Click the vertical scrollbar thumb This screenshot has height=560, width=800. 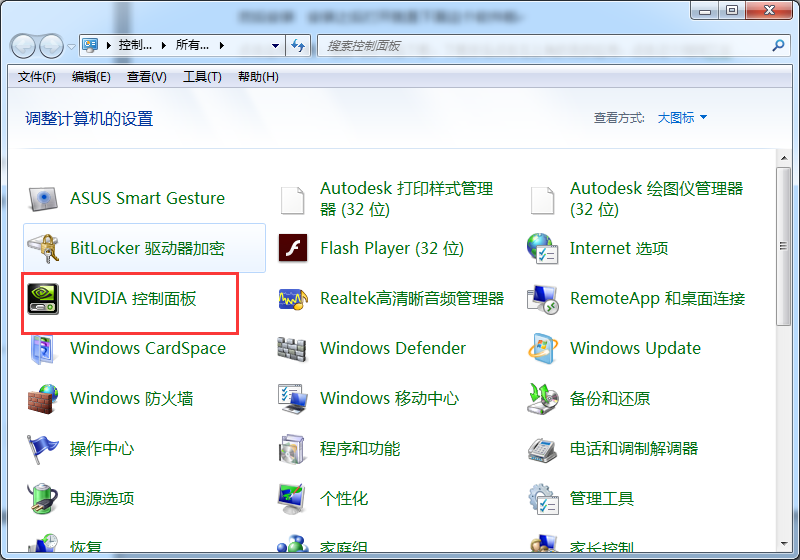coord(783,246)
